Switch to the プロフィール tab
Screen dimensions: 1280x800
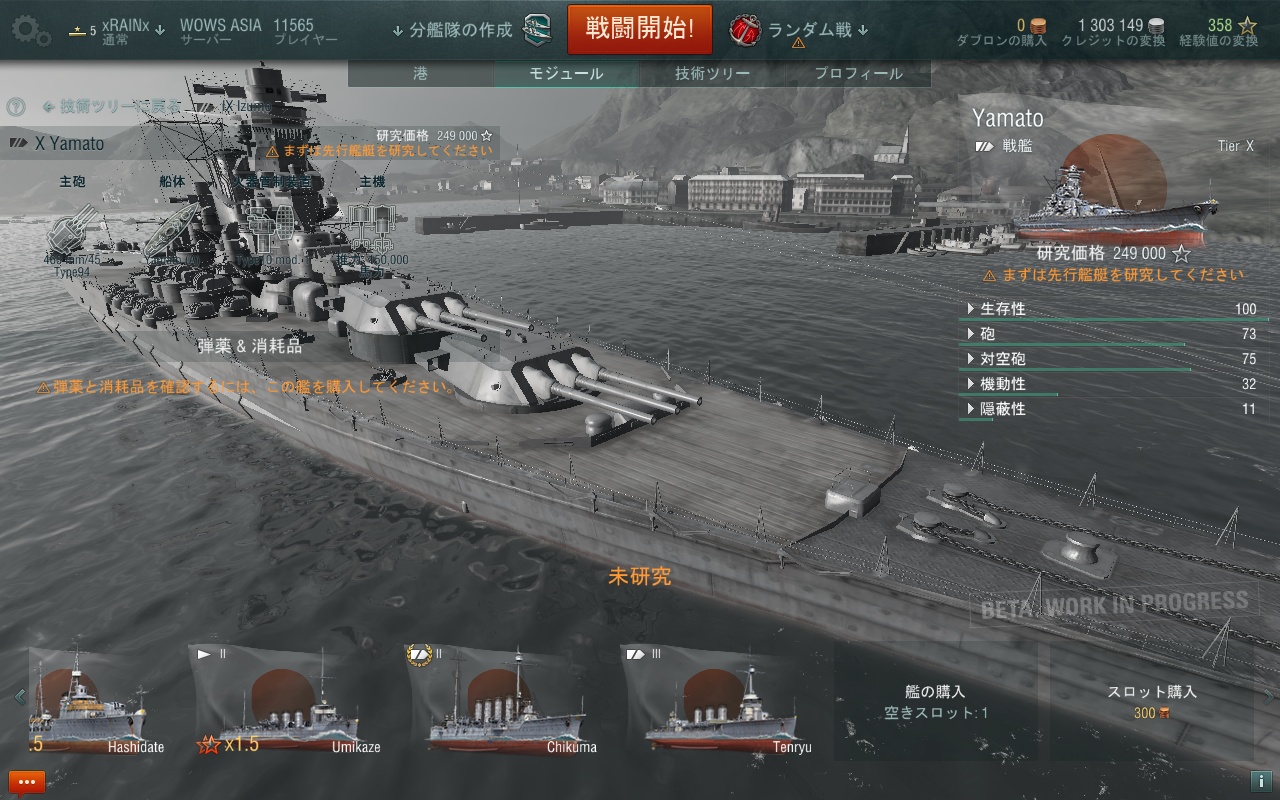click(858, 74)
